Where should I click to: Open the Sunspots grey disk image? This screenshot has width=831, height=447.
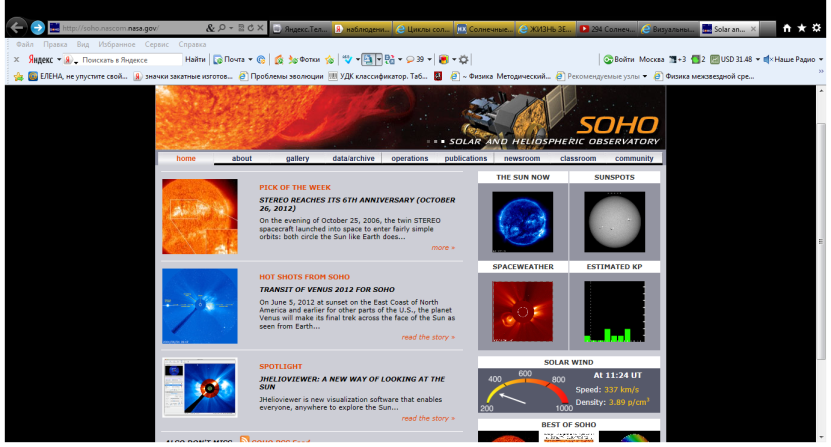pyautogui.click(x=614, y=222)
